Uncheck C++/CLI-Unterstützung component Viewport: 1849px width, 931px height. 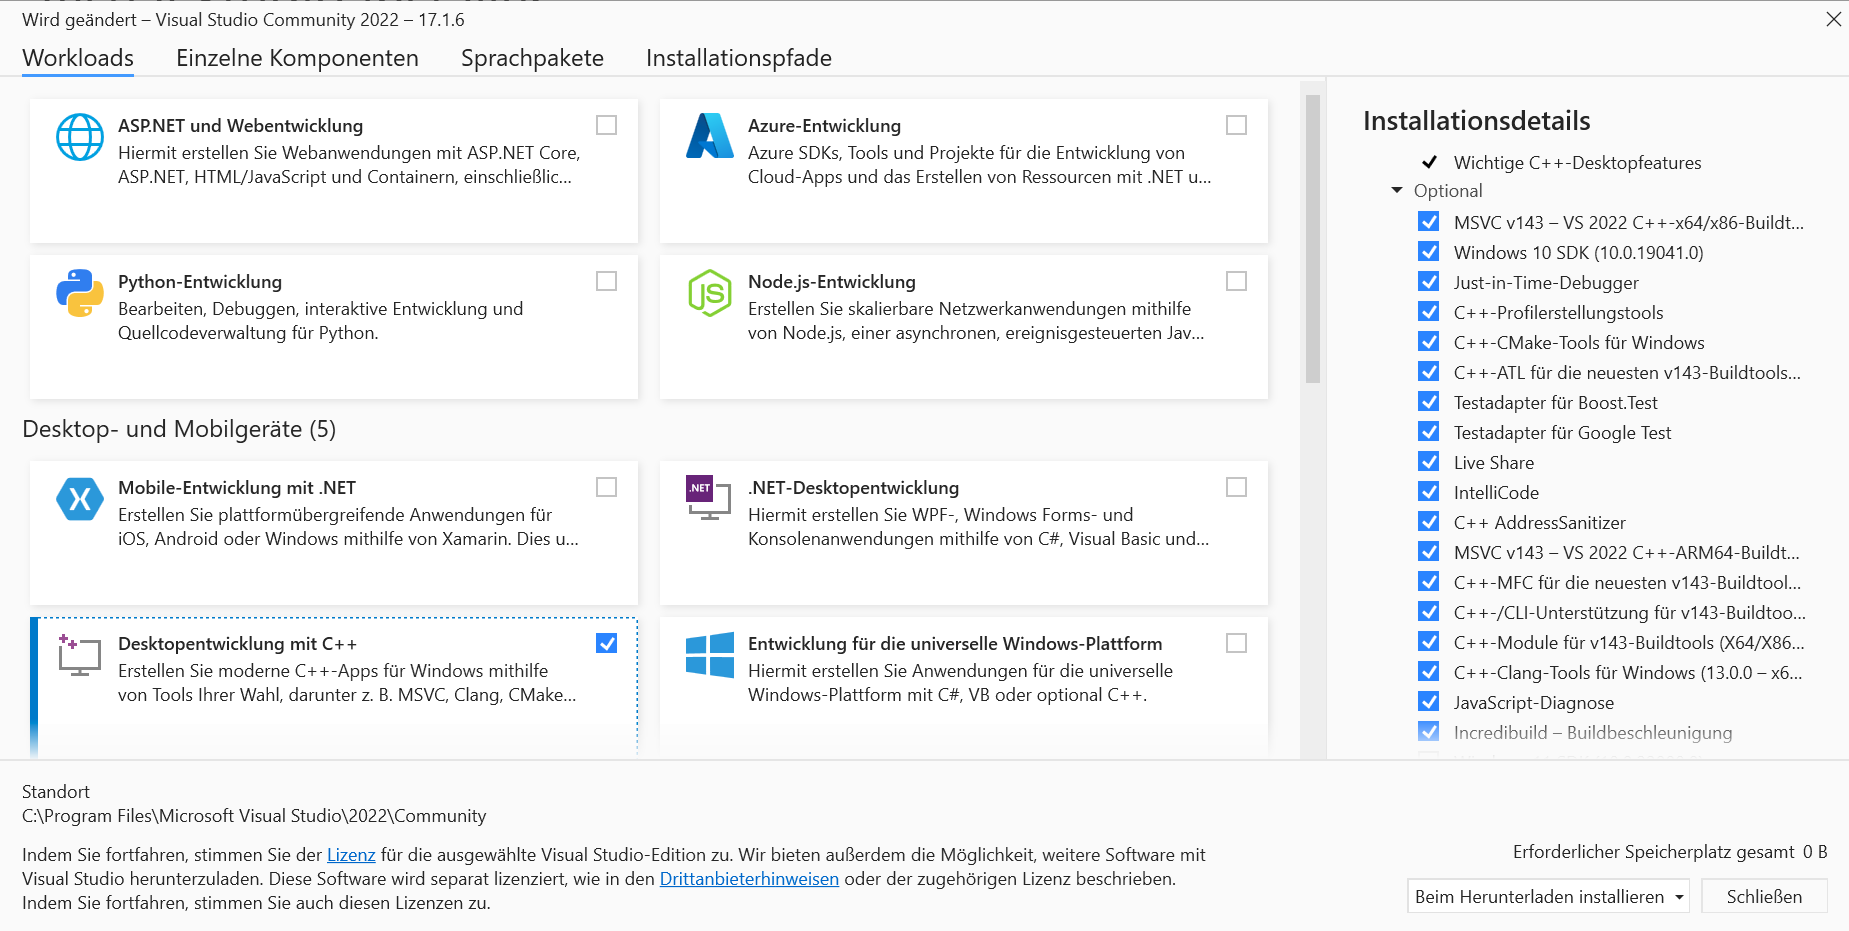[1429, 612]
